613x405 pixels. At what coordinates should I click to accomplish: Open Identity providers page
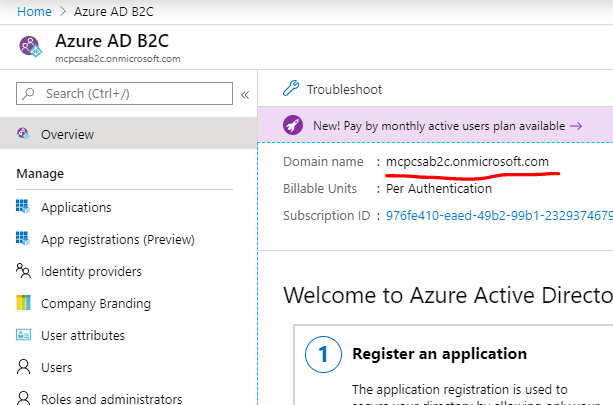coord(91,271)
